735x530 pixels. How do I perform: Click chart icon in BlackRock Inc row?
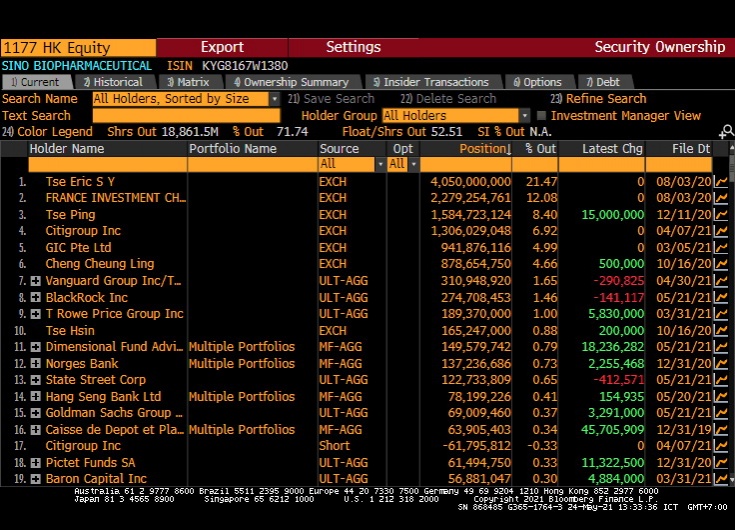point(721,298)
